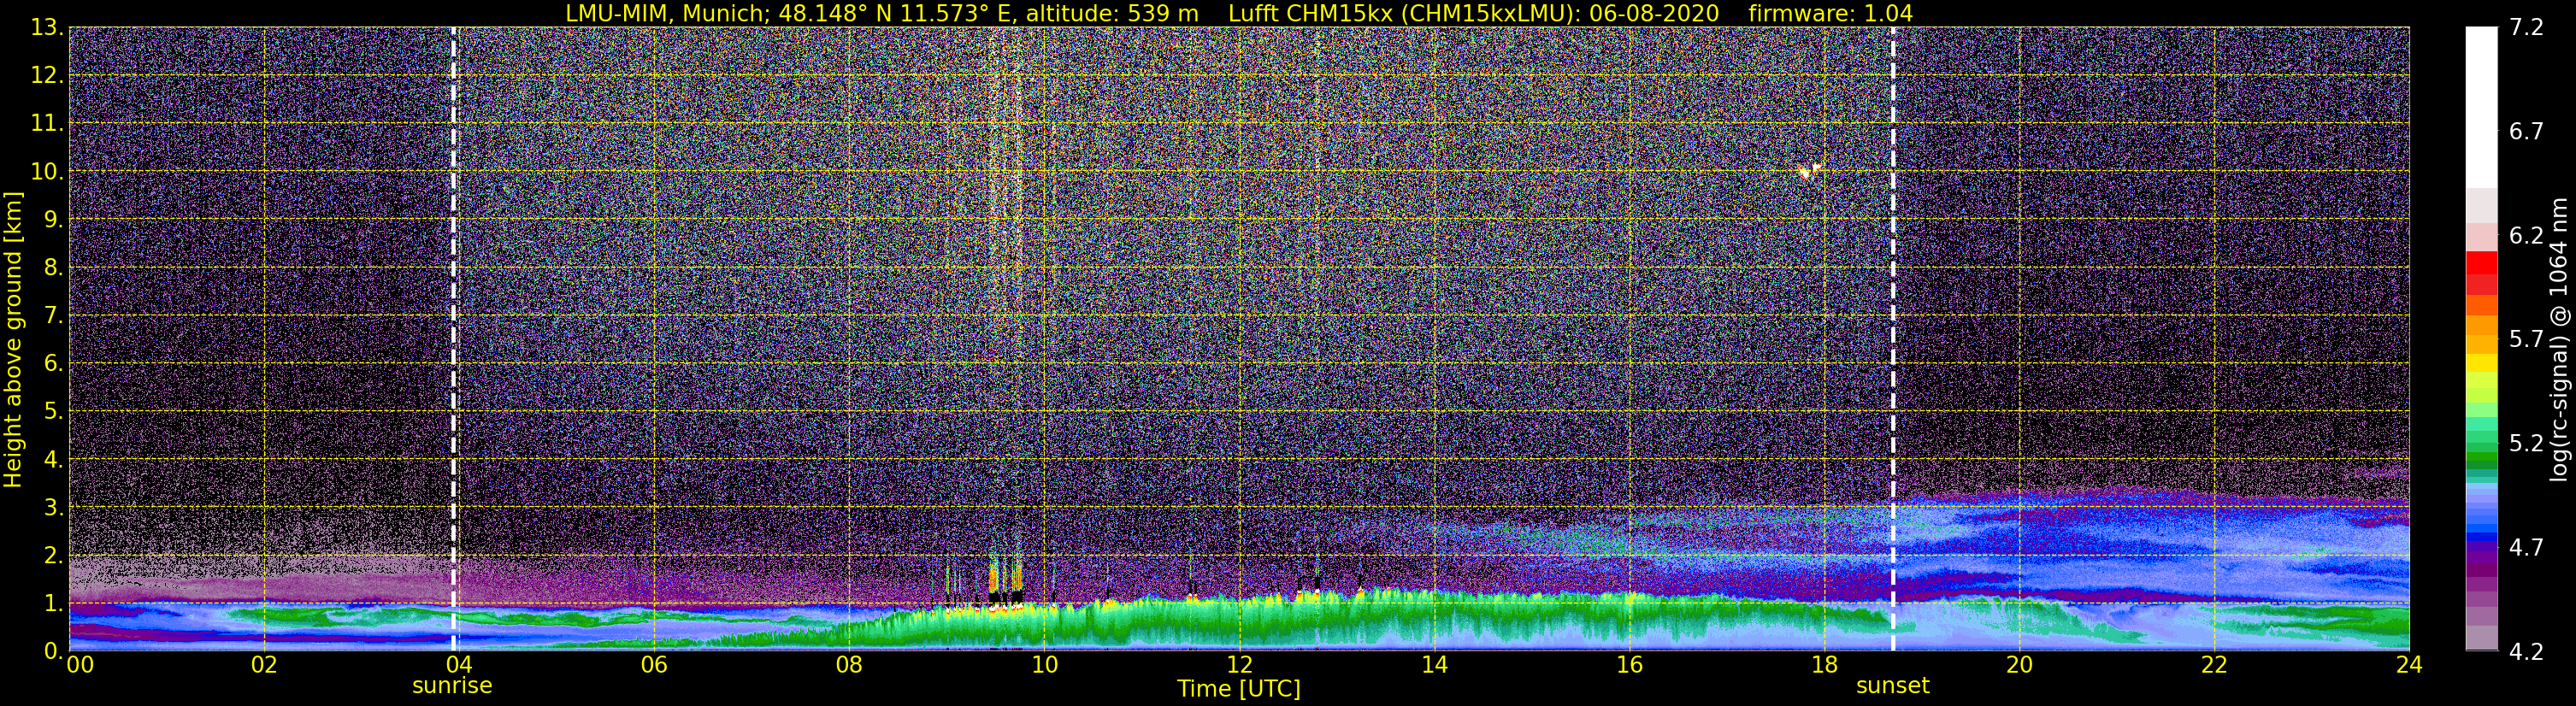
Task: Click the 'Time [UTC]' axis label
Action: 1238,688
